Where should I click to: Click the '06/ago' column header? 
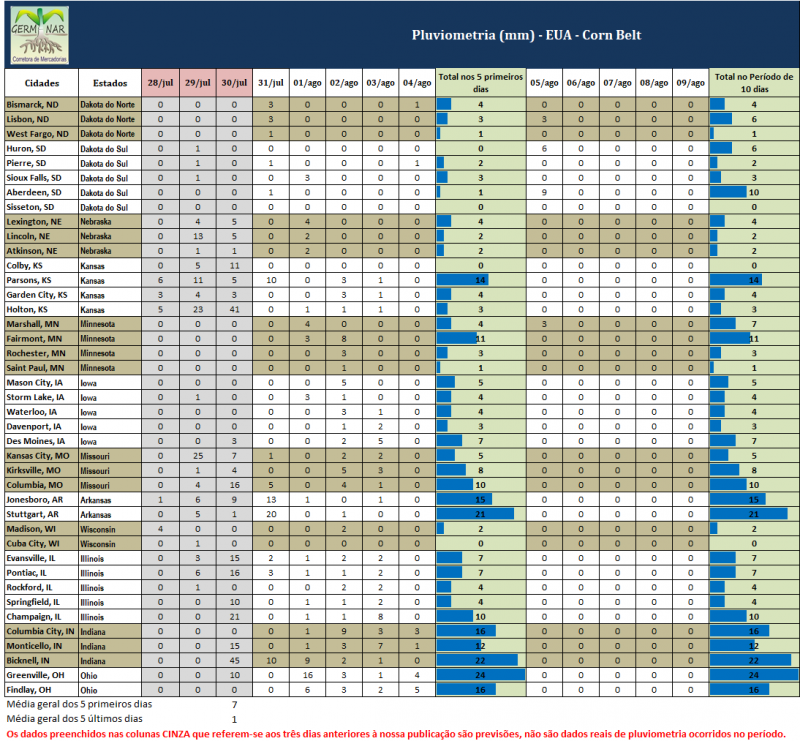(x=581, y=83)
